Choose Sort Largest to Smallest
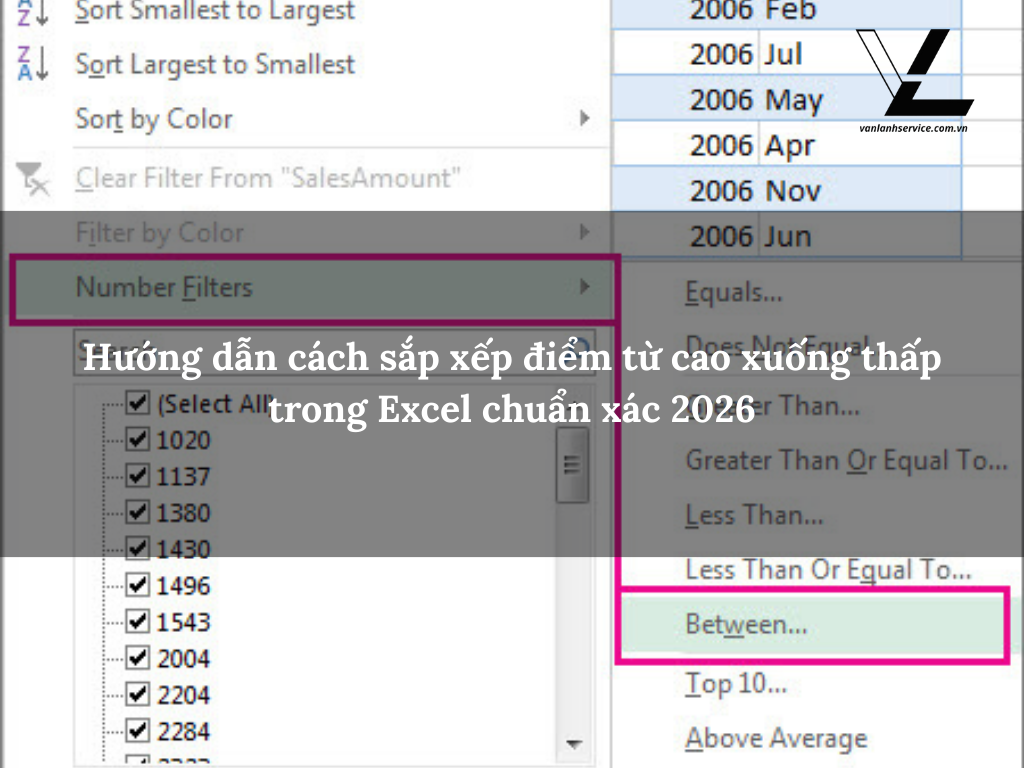 click(215, 64)
